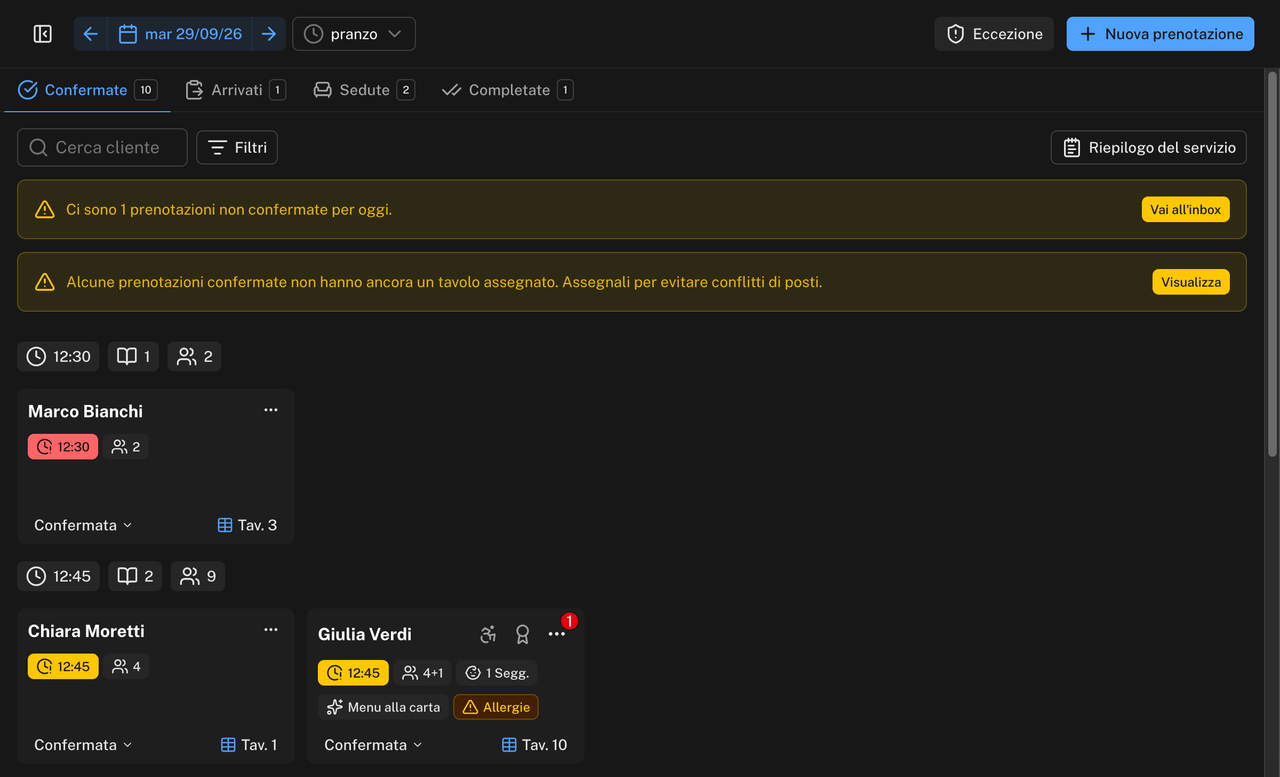Image resolution: width=1280 pixels, height=777 pixels.
Task: Open Riepilogo del servizio
Action: coord(1149,147)
